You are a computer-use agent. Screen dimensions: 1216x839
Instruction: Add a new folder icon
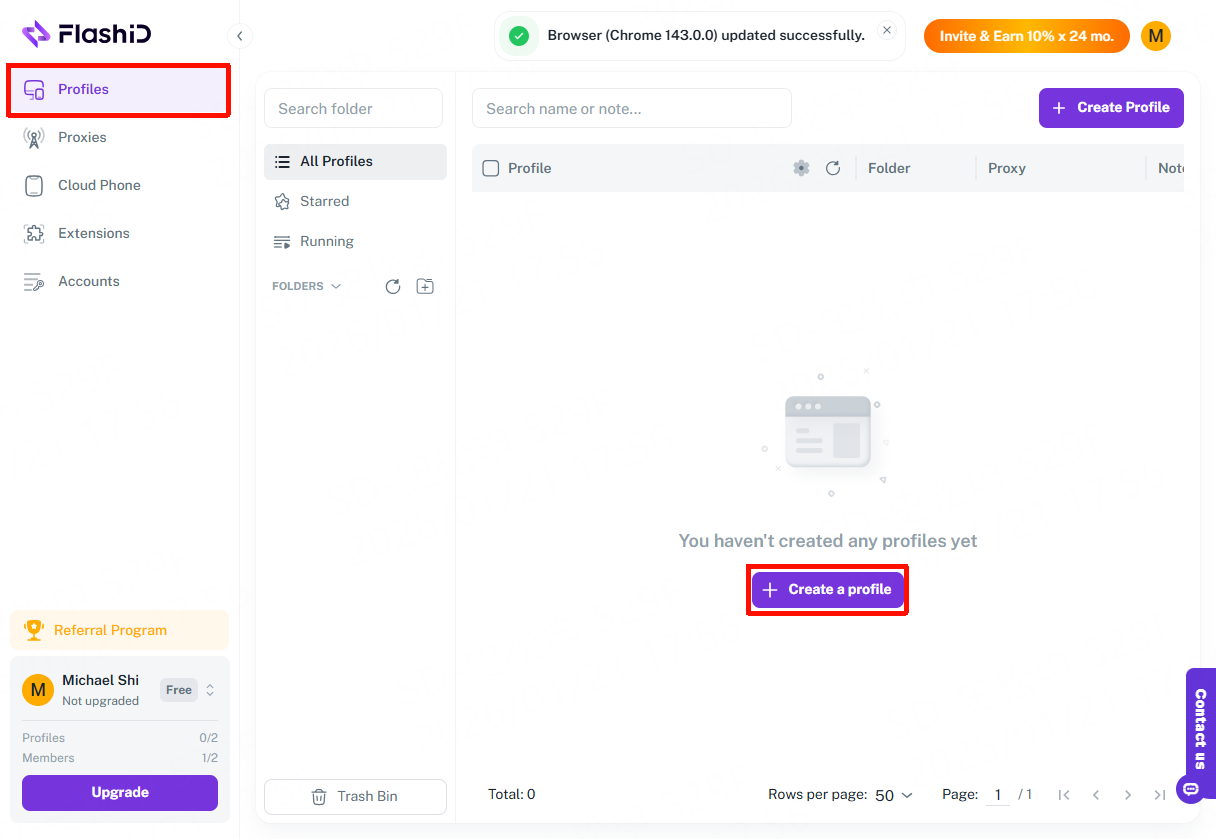pyautogui.click(x=425, y=287)
